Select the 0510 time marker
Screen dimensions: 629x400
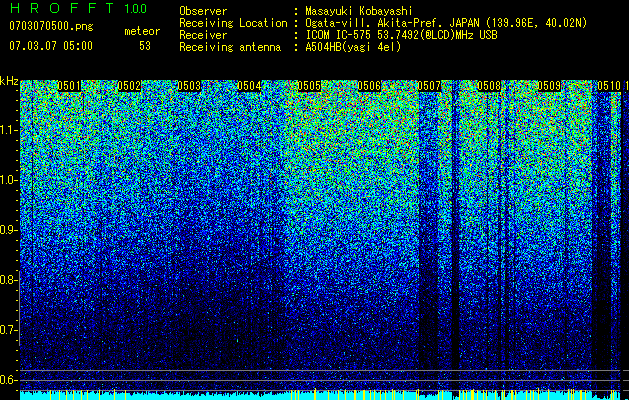coord(609,86)
